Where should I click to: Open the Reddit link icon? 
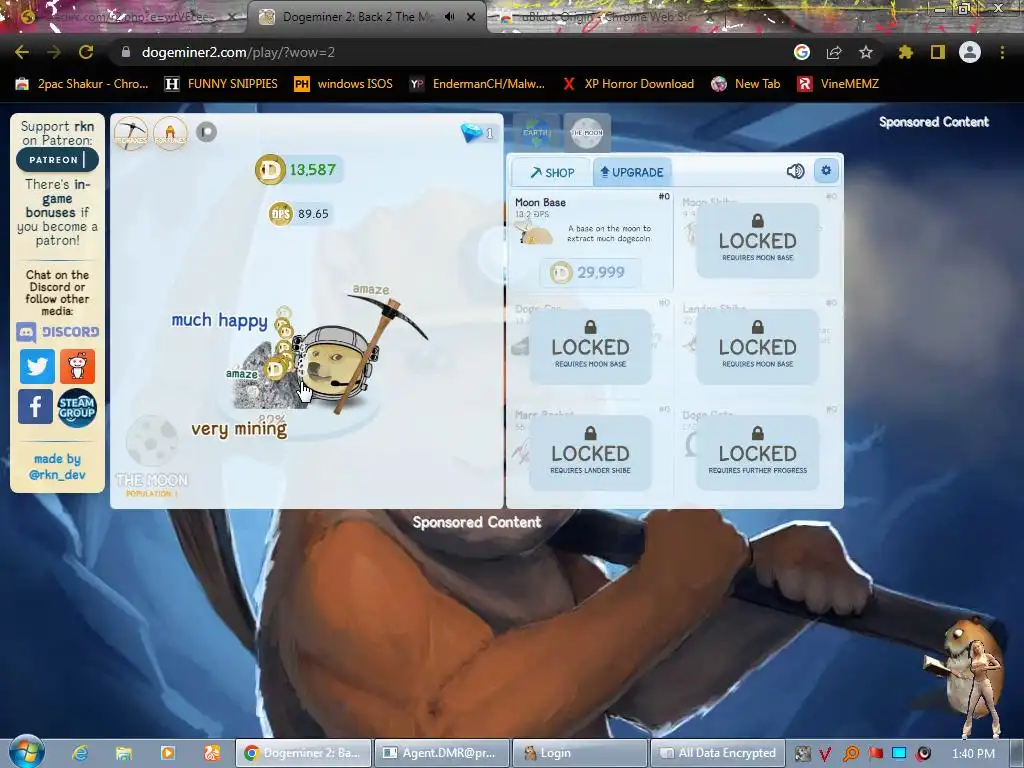[77, 366]
